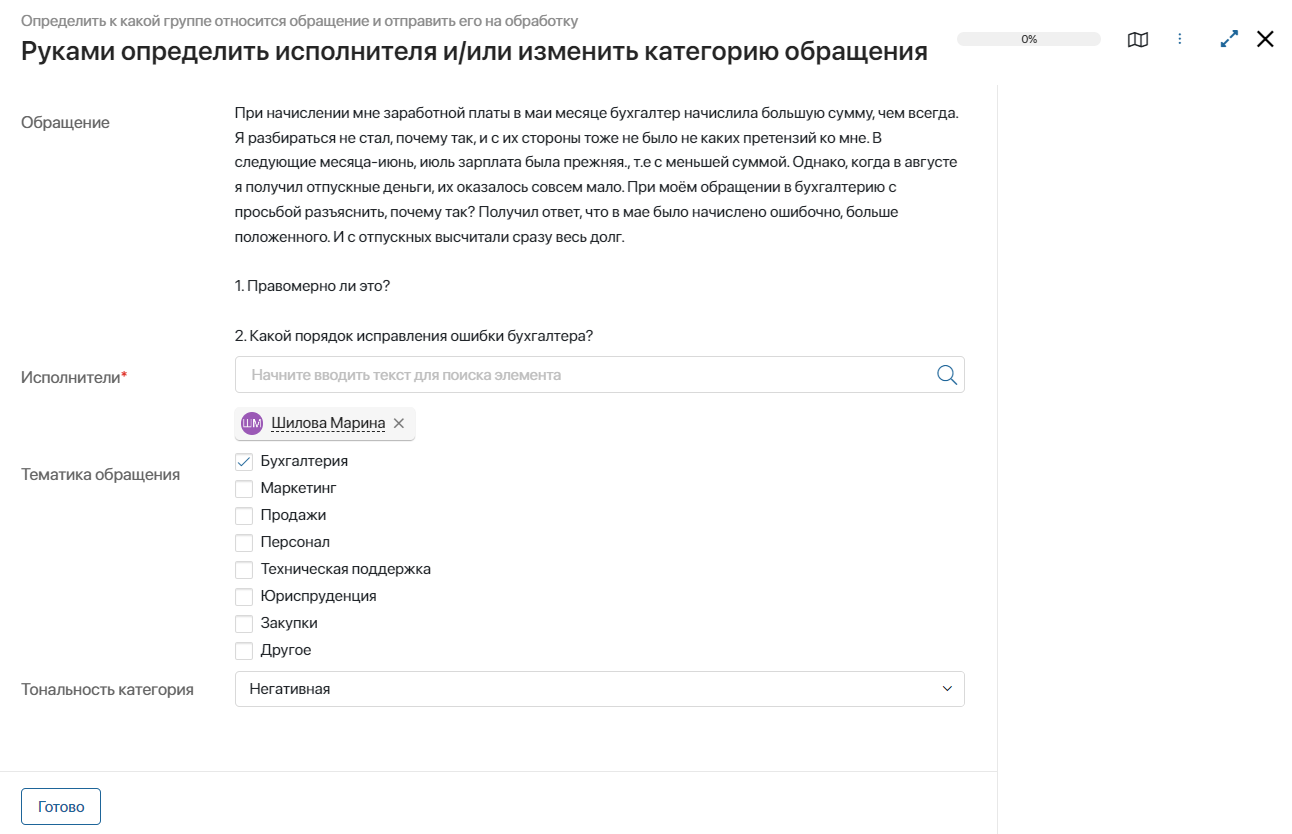Select the Персонал topic

[x=243, y=542]
